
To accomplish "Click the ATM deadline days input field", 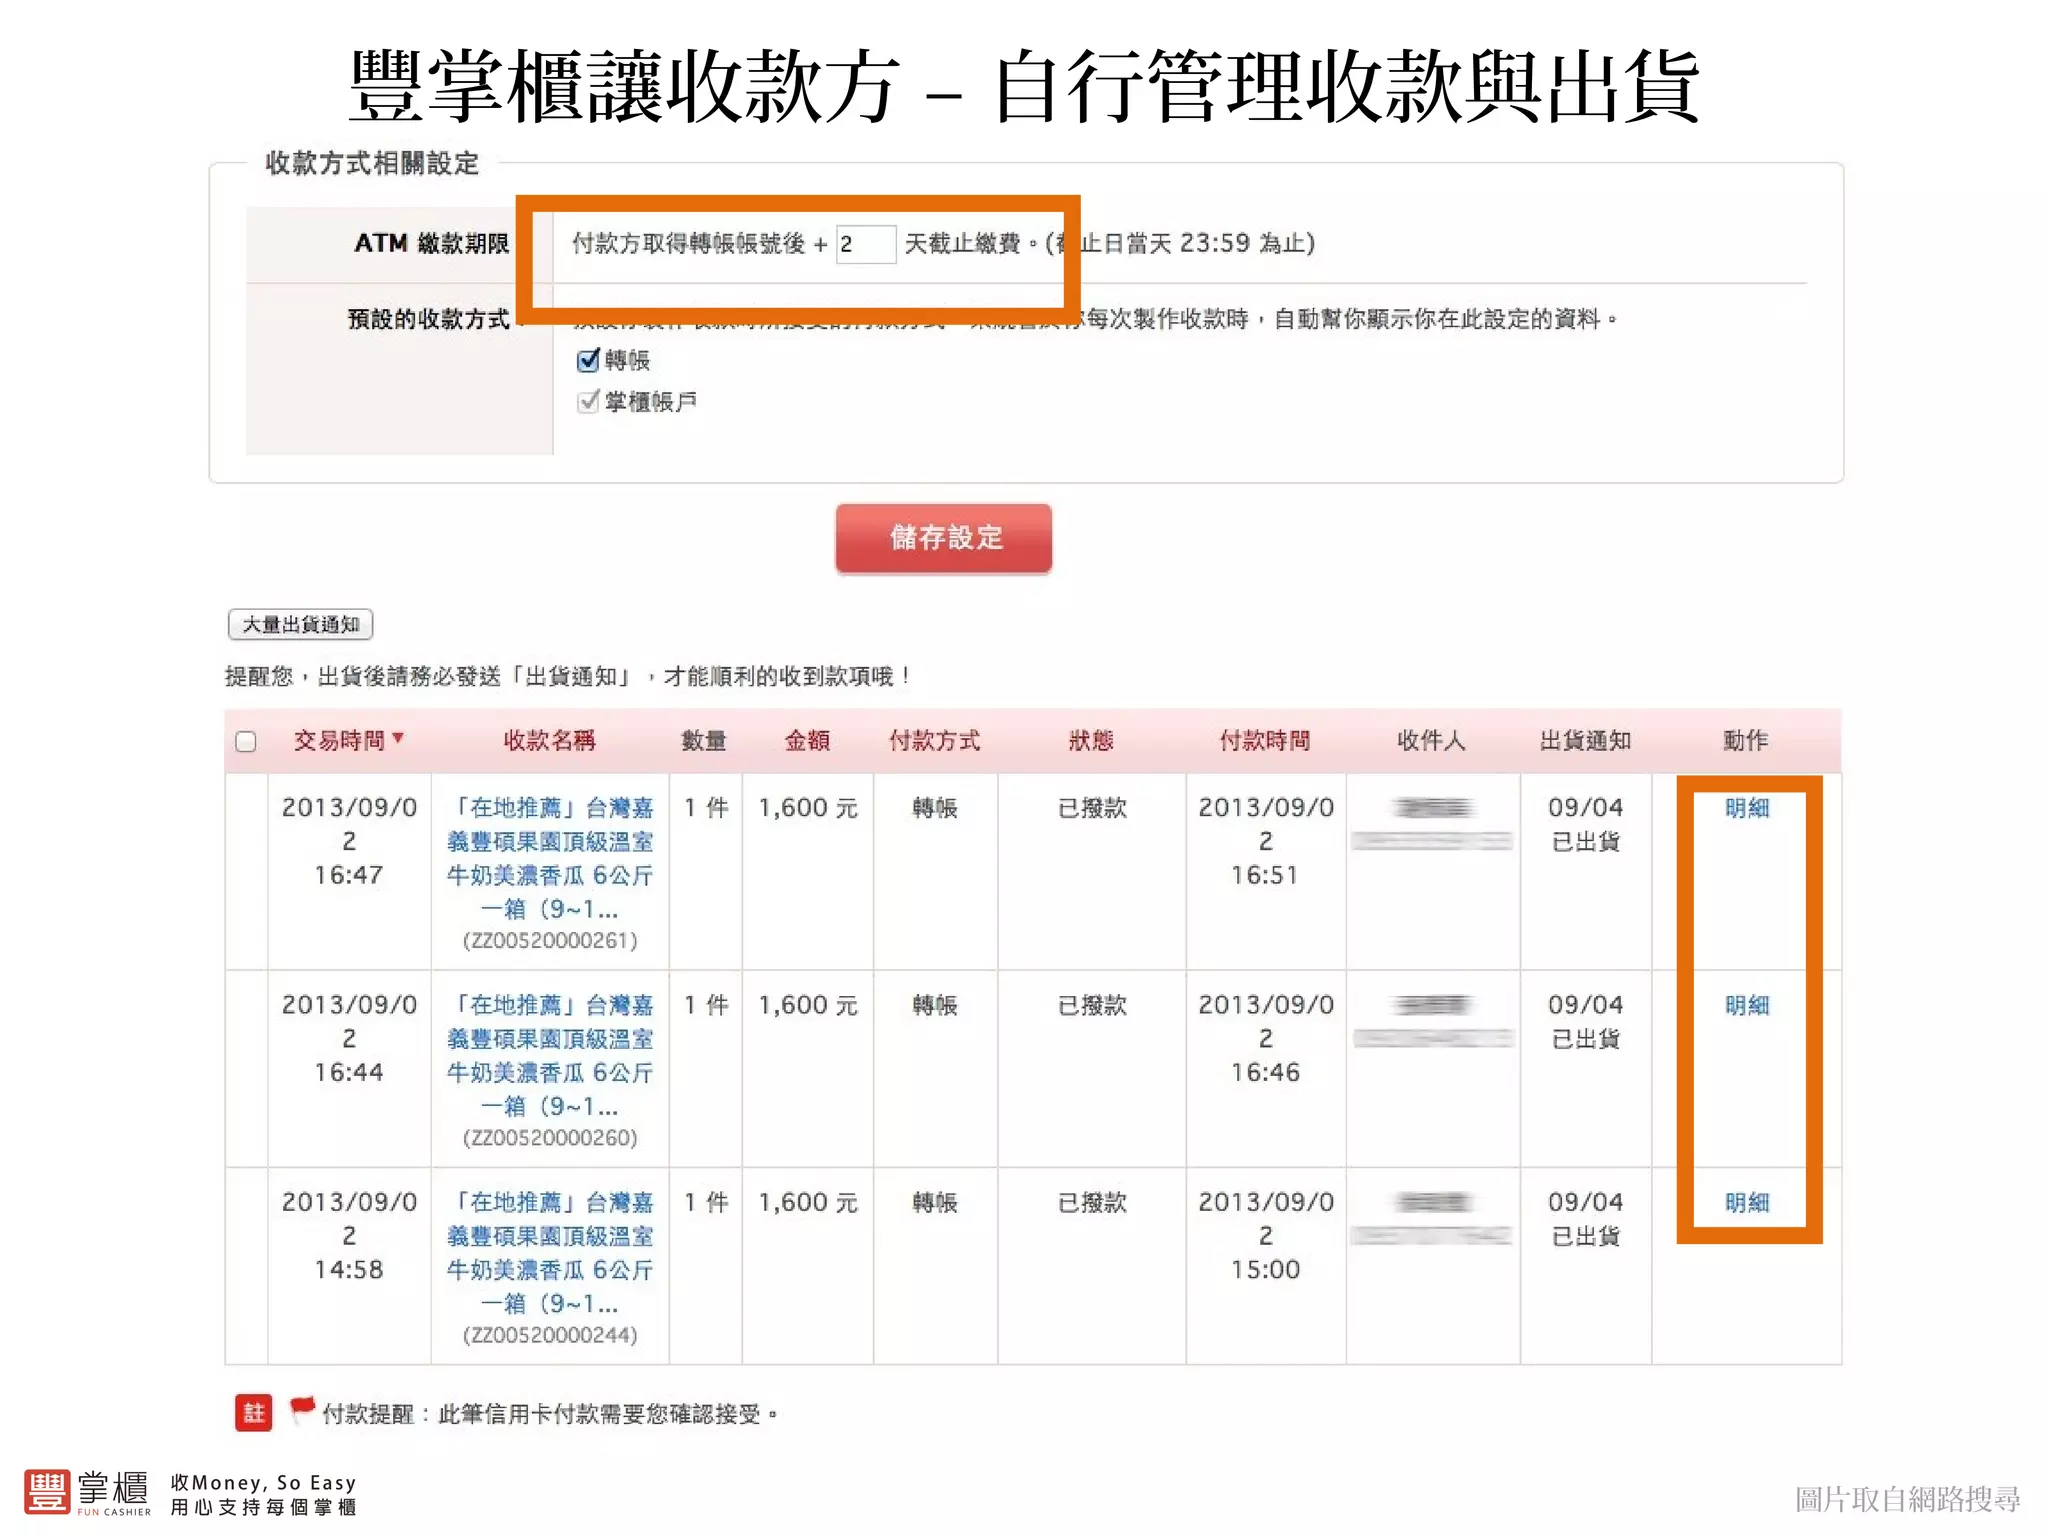I will [866, 244].
